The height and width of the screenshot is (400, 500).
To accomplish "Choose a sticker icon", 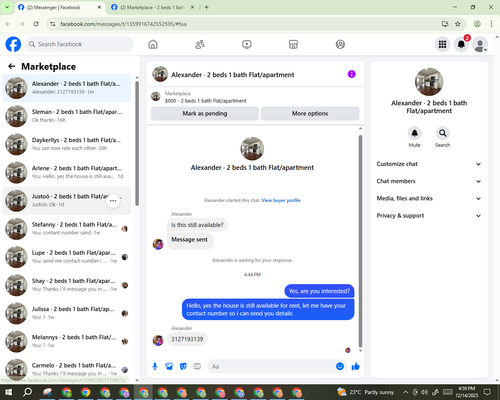I will 183,367.
